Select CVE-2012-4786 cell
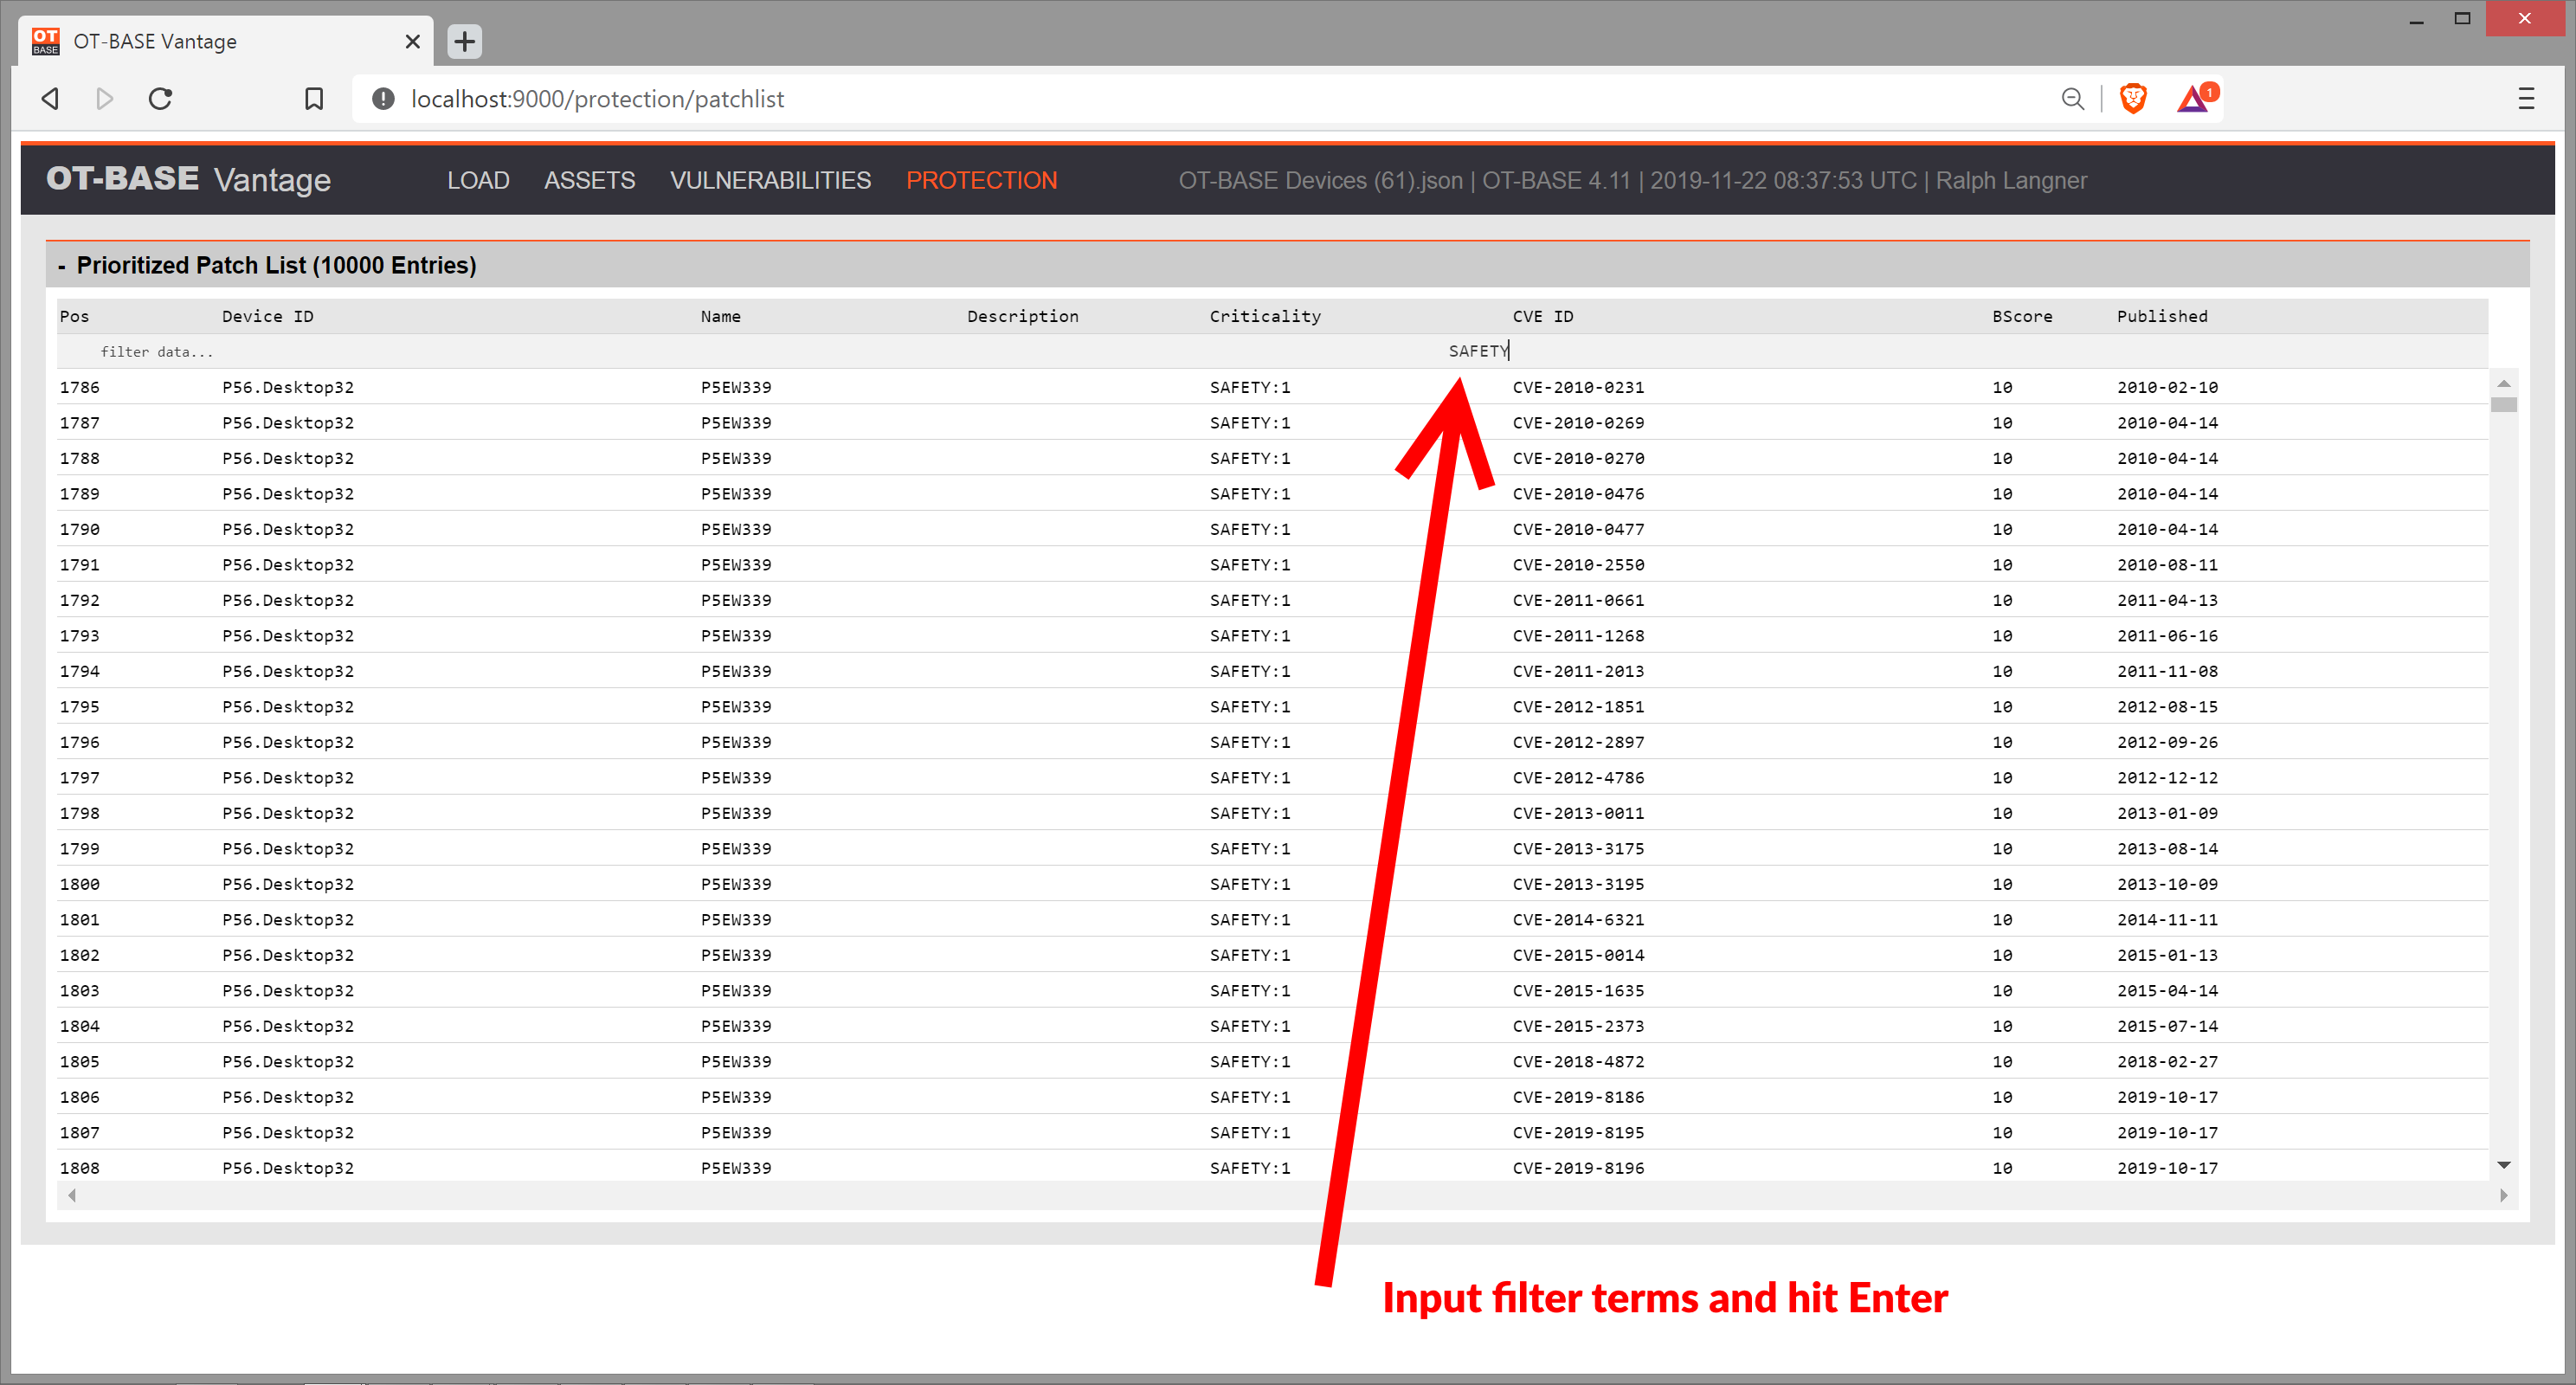 1578,778
